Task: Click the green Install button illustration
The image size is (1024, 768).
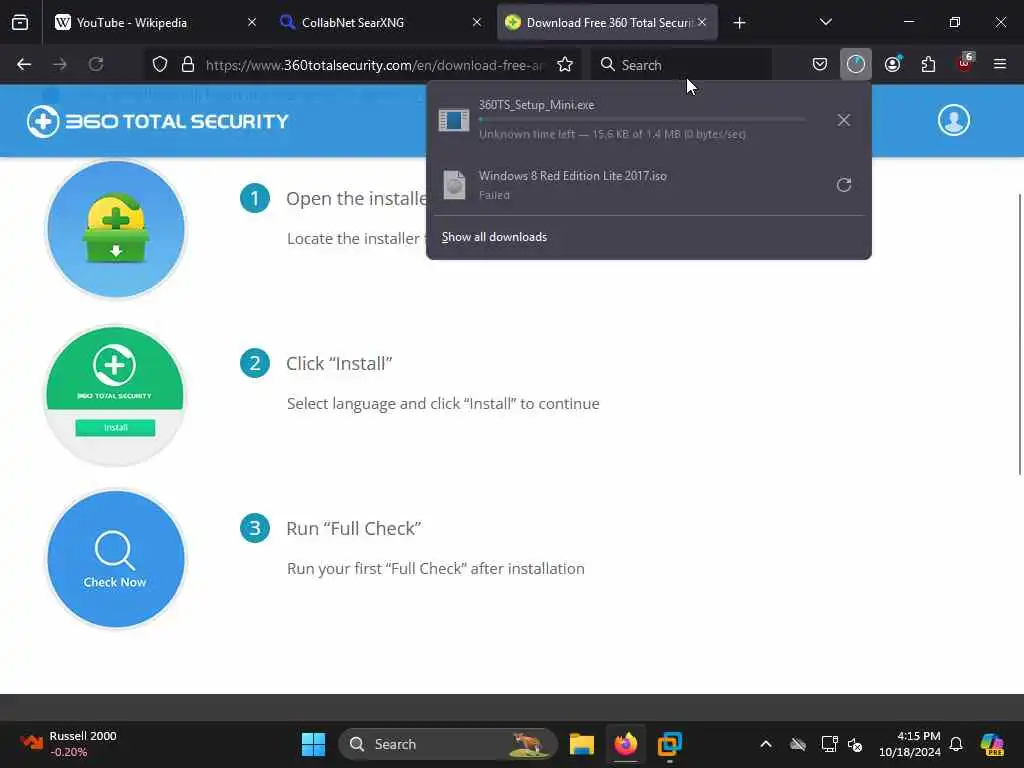Action: 116,428
